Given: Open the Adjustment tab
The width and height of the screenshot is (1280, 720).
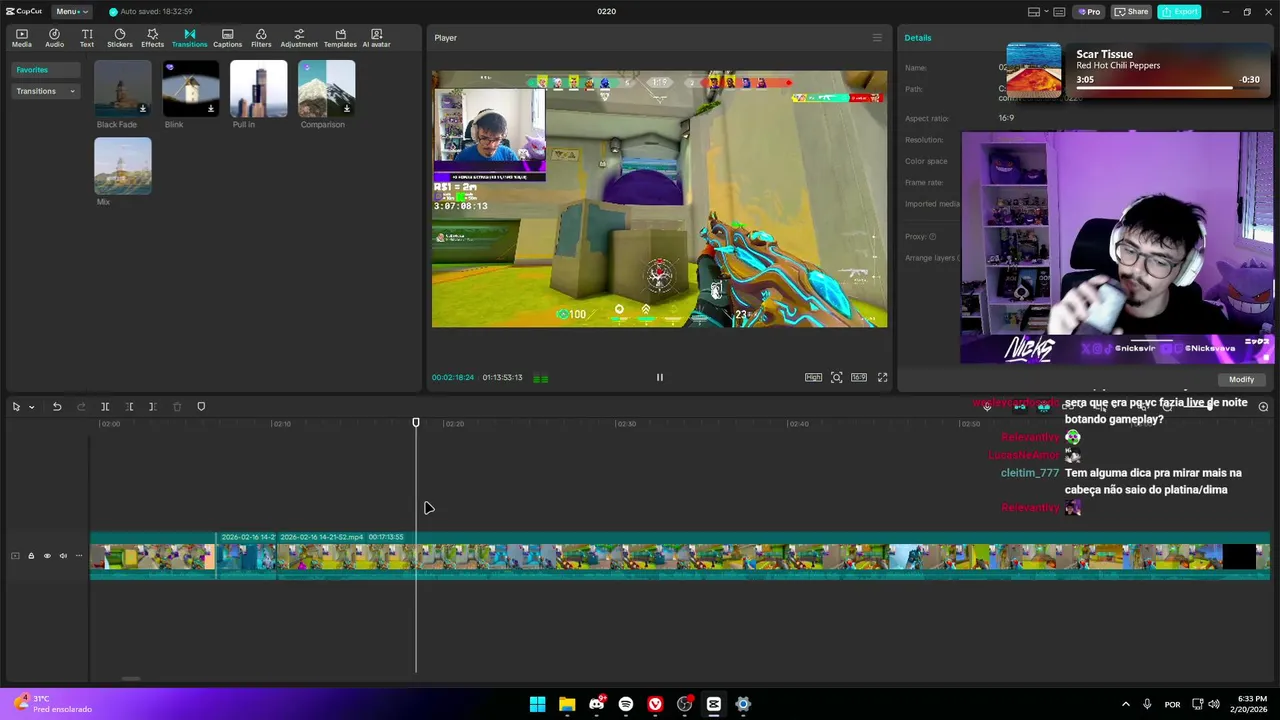Looking at the screenshot, I should 299,38.
